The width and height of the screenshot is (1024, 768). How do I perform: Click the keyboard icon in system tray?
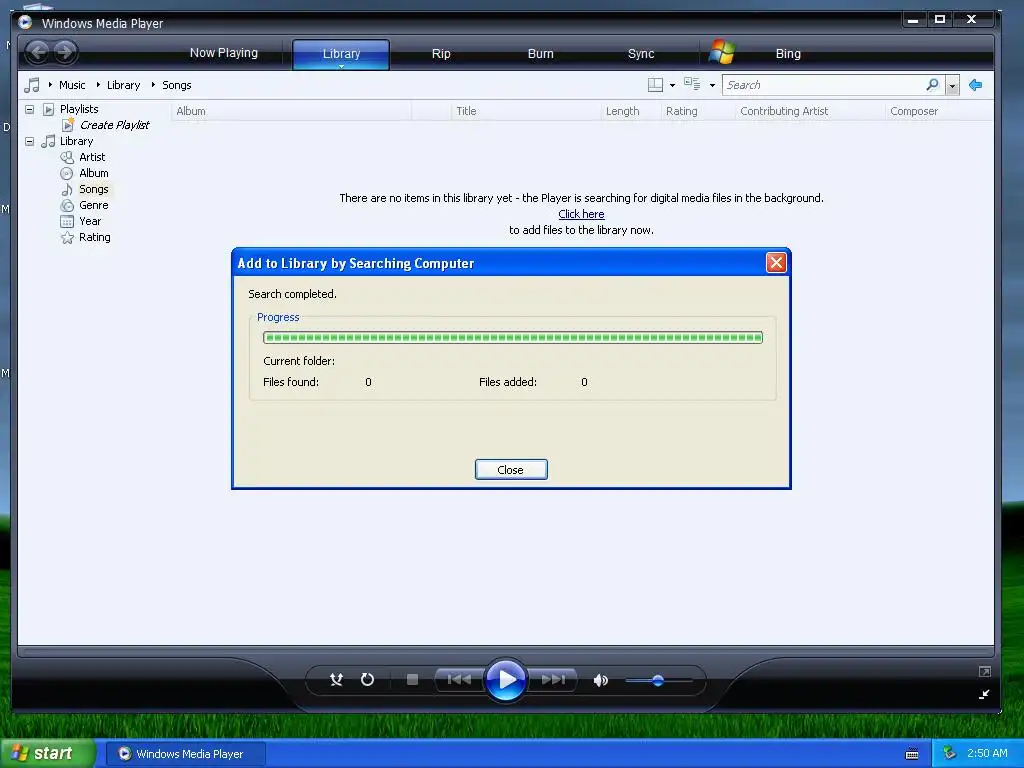912,754
